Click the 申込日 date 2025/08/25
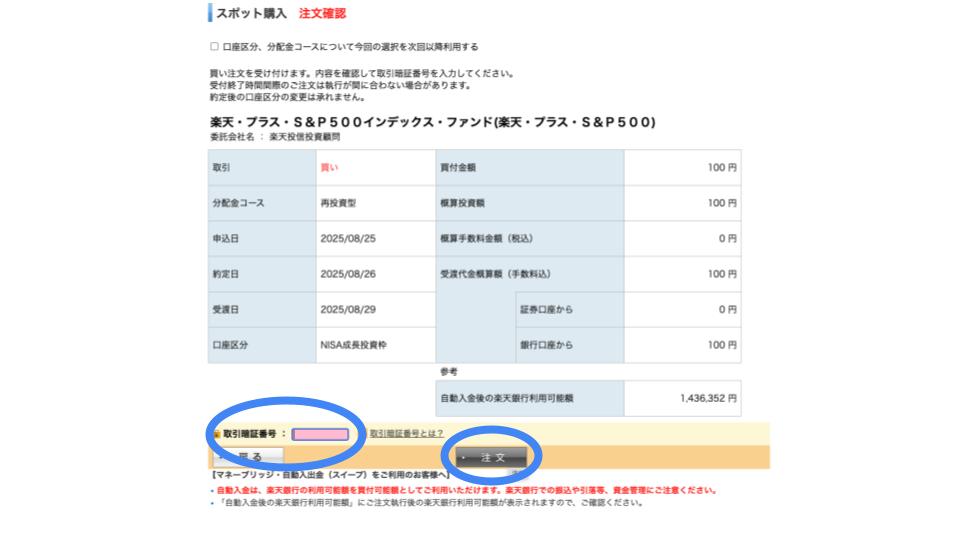This screenshot has height=540, width=960. click(x=348, y=238)
